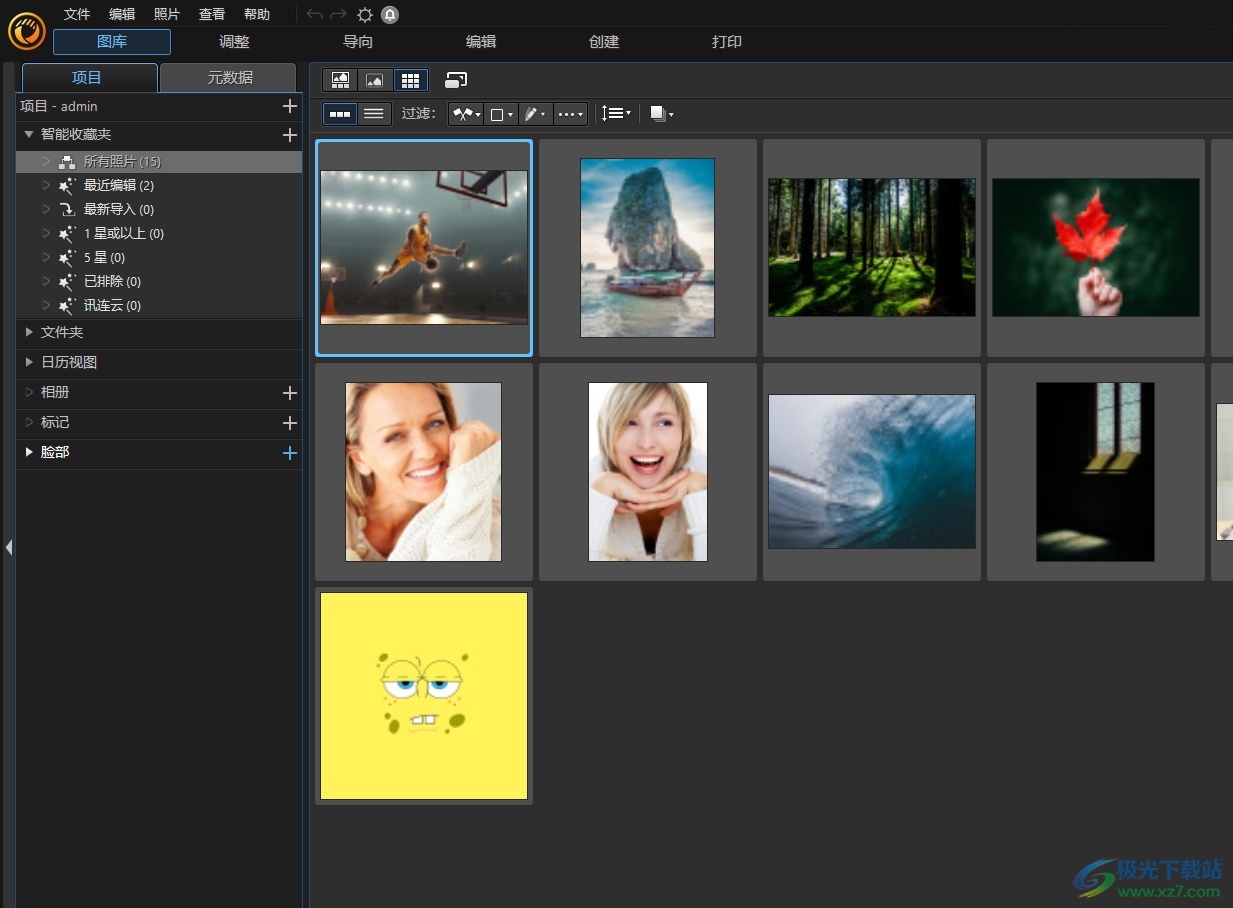Switch to the 创建 module tab

604,42
